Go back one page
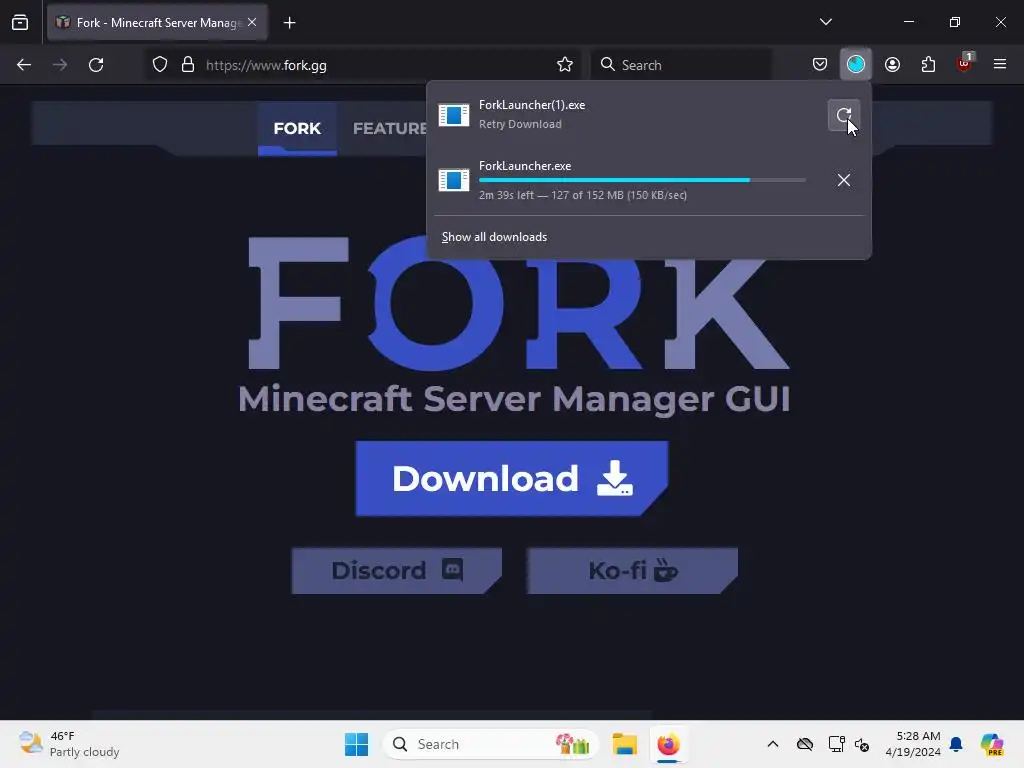The height and width of the screenshot is (768, 1024). pyautogui.click(x=24, y=65)
